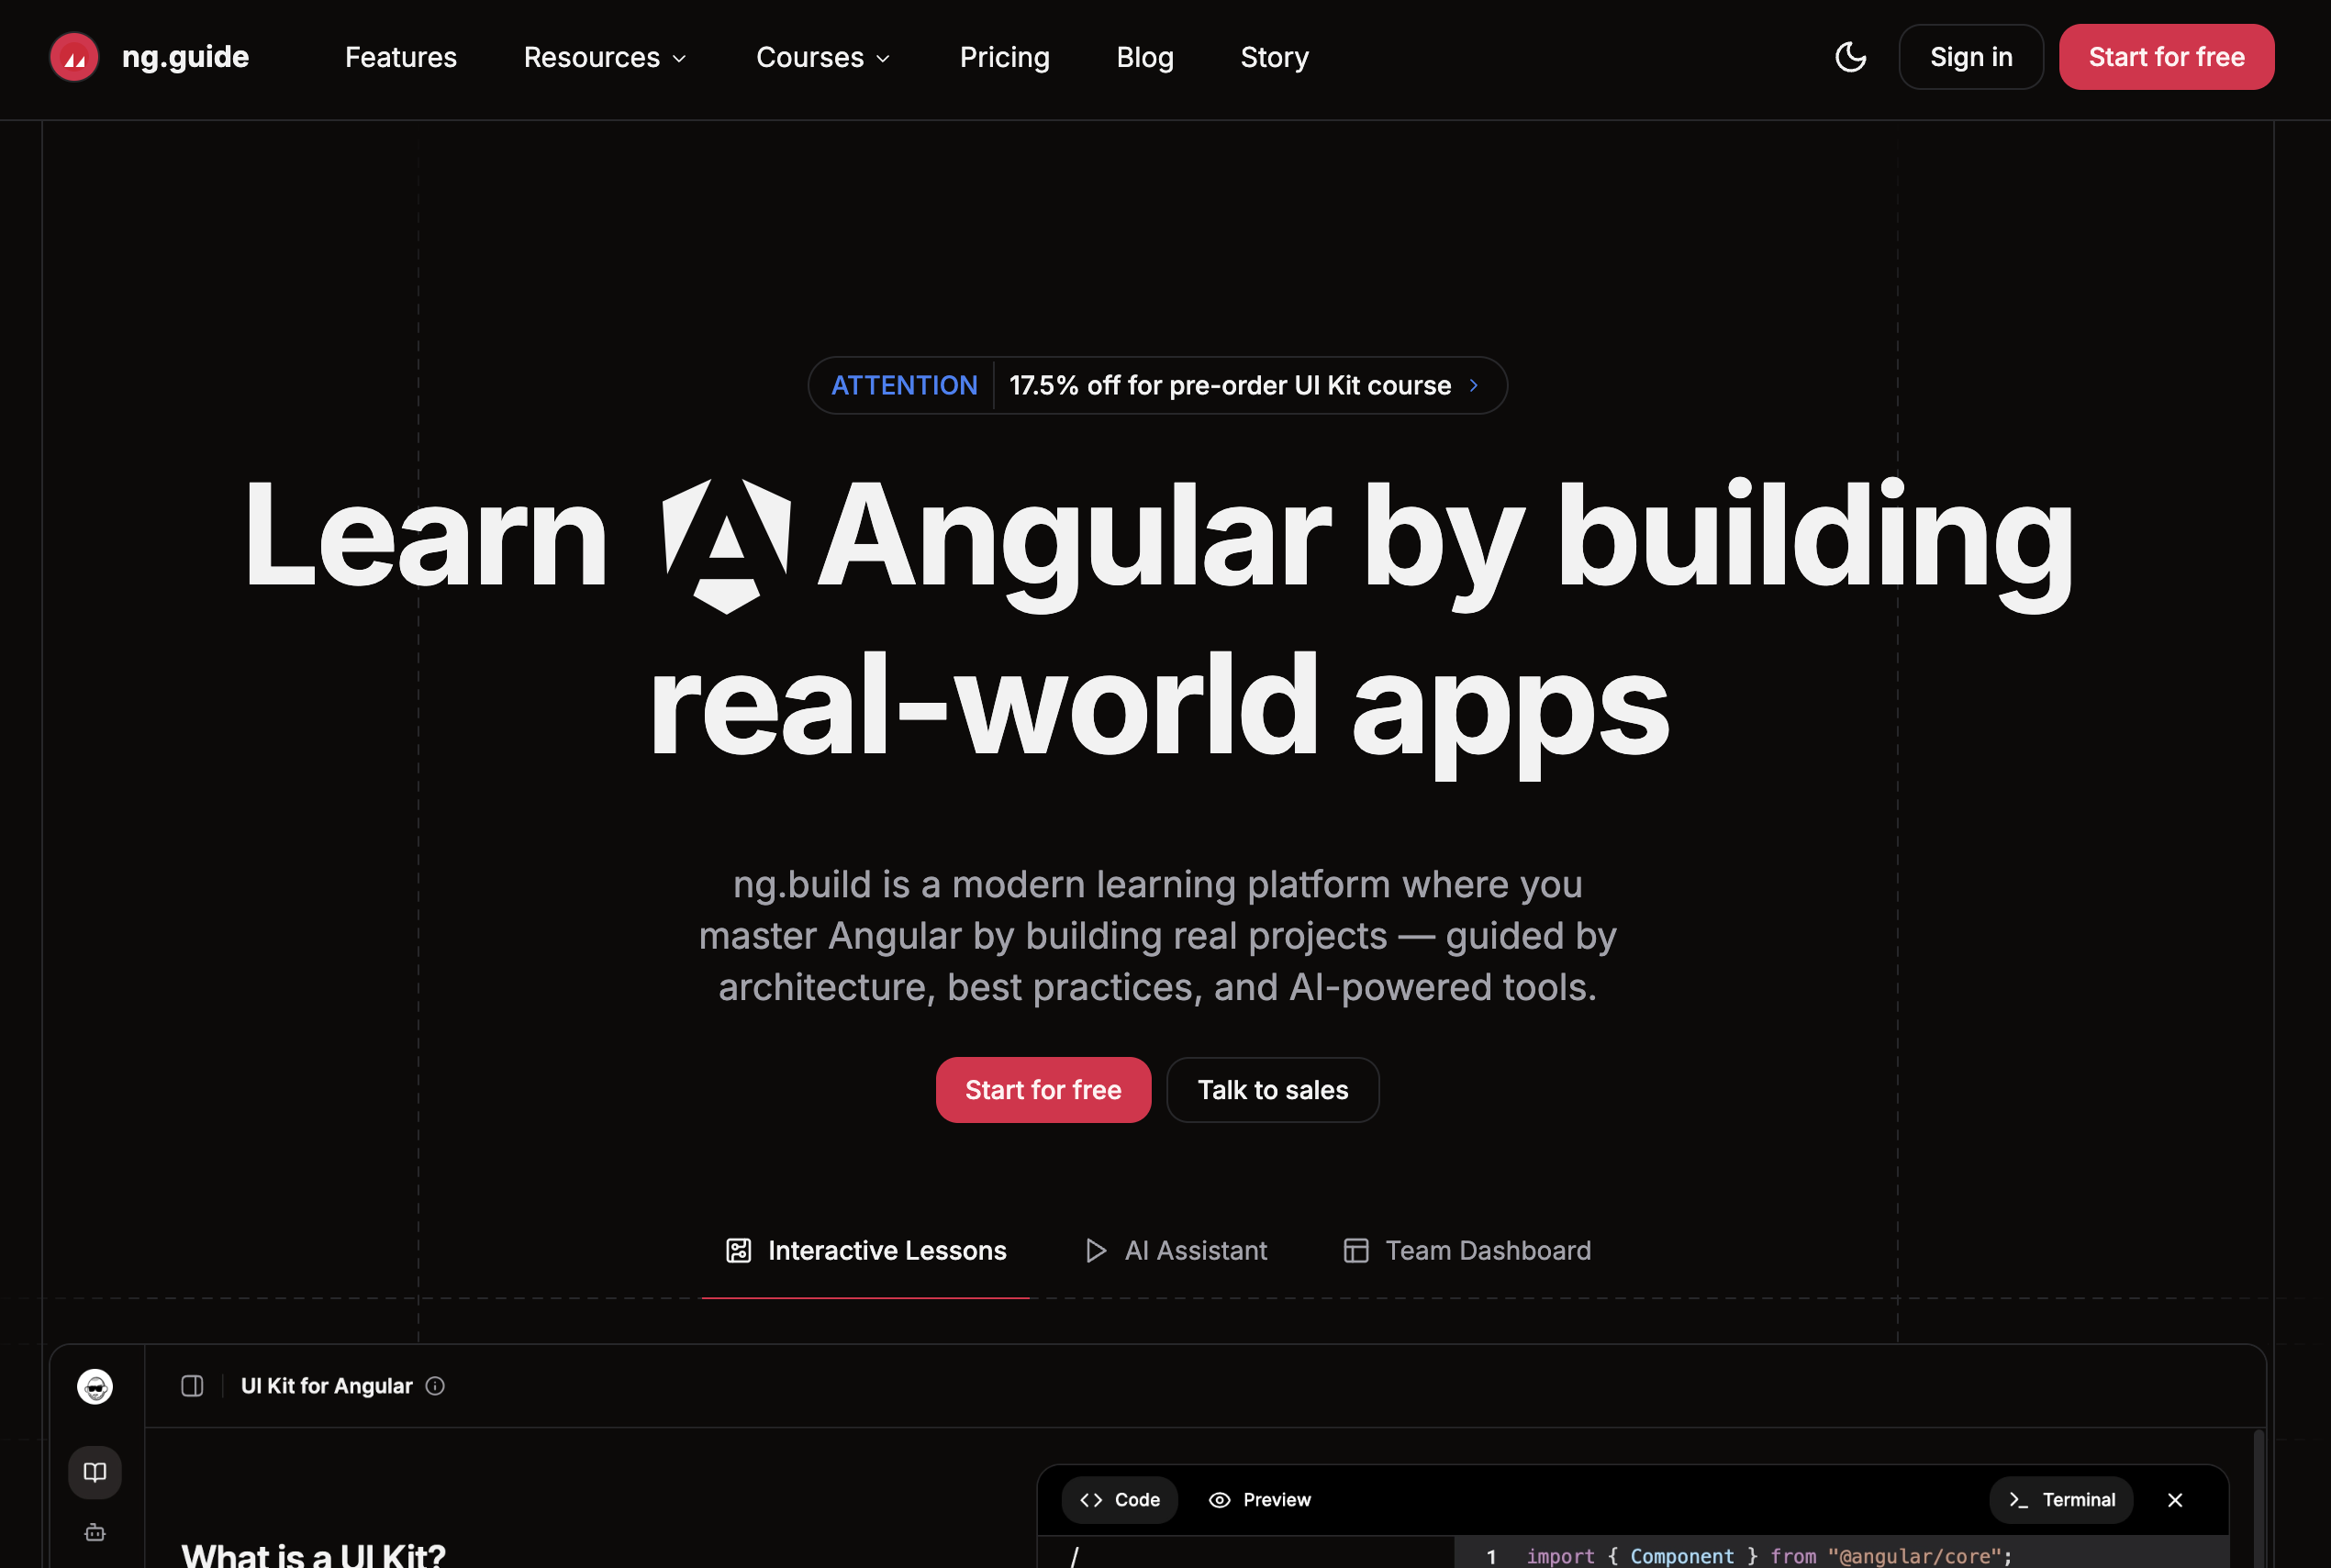The width and height of the screenshot is (2331, 1568).
Task: Show the Code view tab
Action: point(1120,1500)
